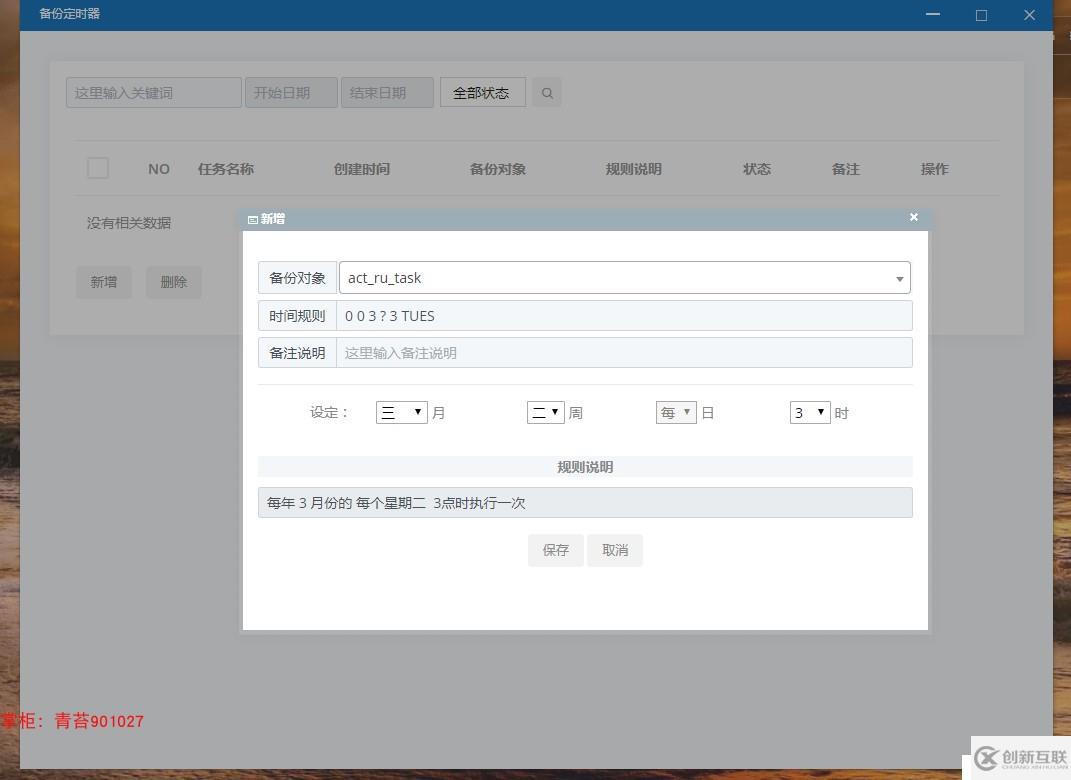
Task: Open the day (日) selector
Action: pyautogui.click(x=676, y=412)
